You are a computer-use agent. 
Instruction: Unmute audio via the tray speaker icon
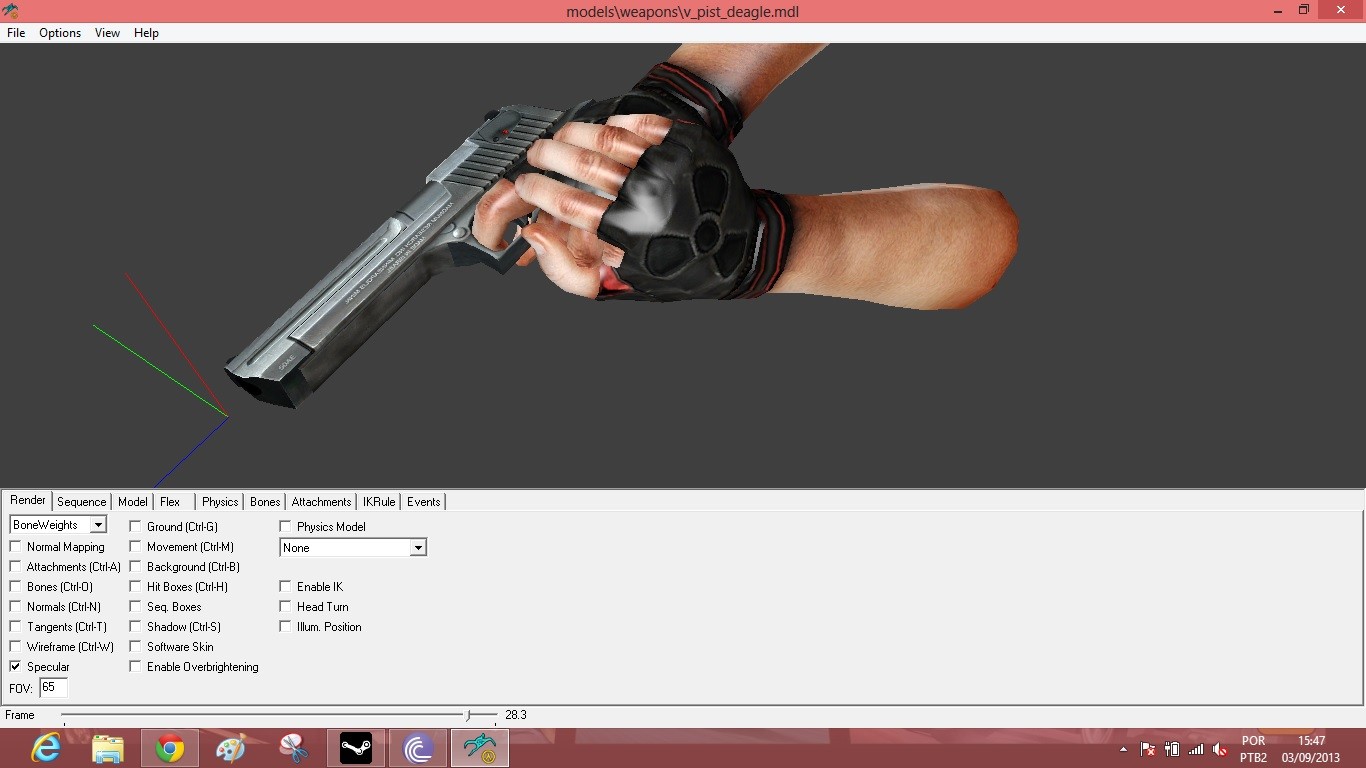pos(1219,748)
